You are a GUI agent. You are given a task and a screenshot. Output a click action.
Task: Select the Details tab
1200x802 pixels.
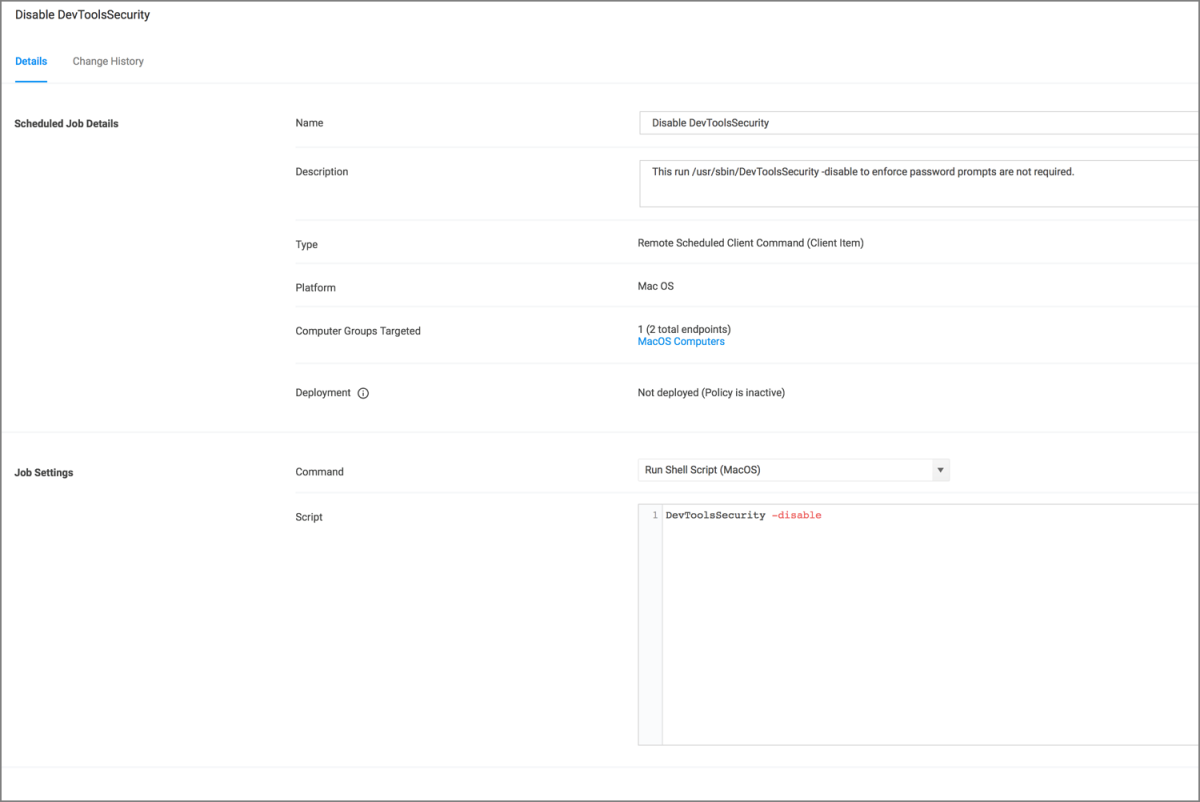click(x=31, y=61)
